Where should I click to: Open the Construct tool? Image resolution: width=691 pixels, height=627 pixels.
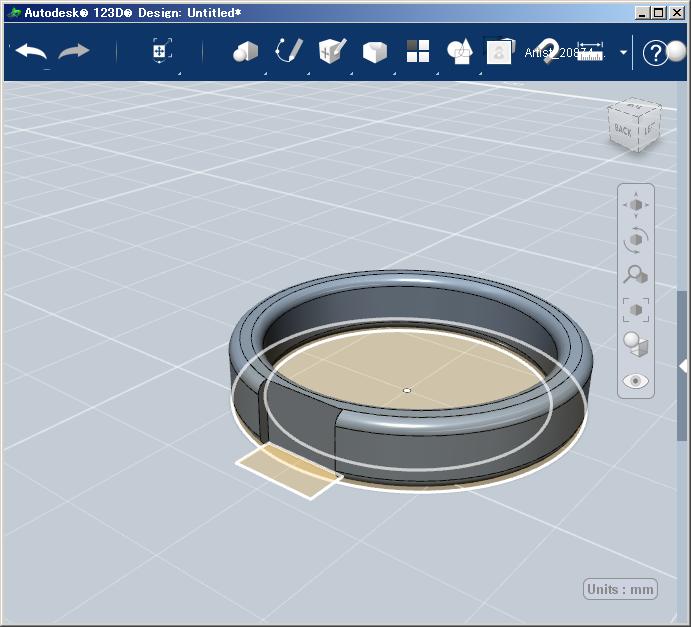(x=332, y=51)
